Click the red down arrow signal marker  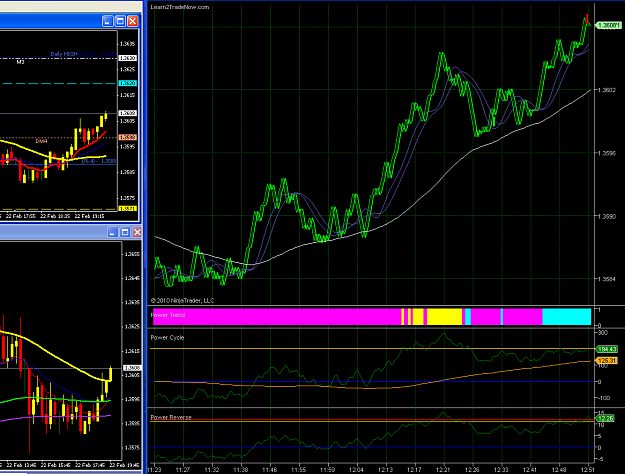pyautogui.click(x=587, y=18)
